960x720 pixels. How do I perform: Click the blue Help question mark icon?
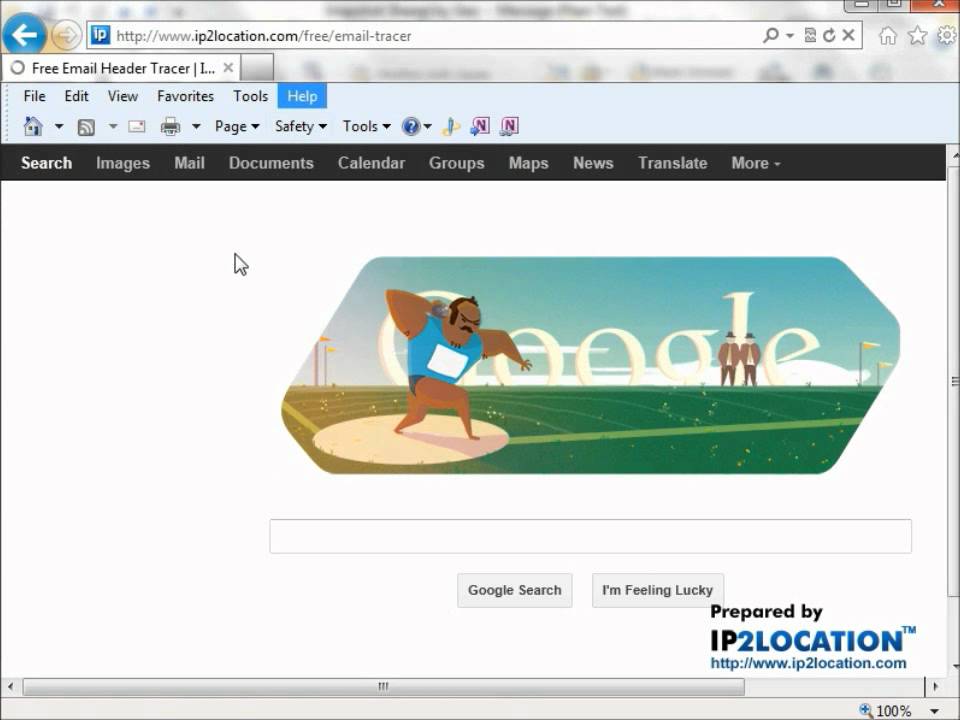410,127
